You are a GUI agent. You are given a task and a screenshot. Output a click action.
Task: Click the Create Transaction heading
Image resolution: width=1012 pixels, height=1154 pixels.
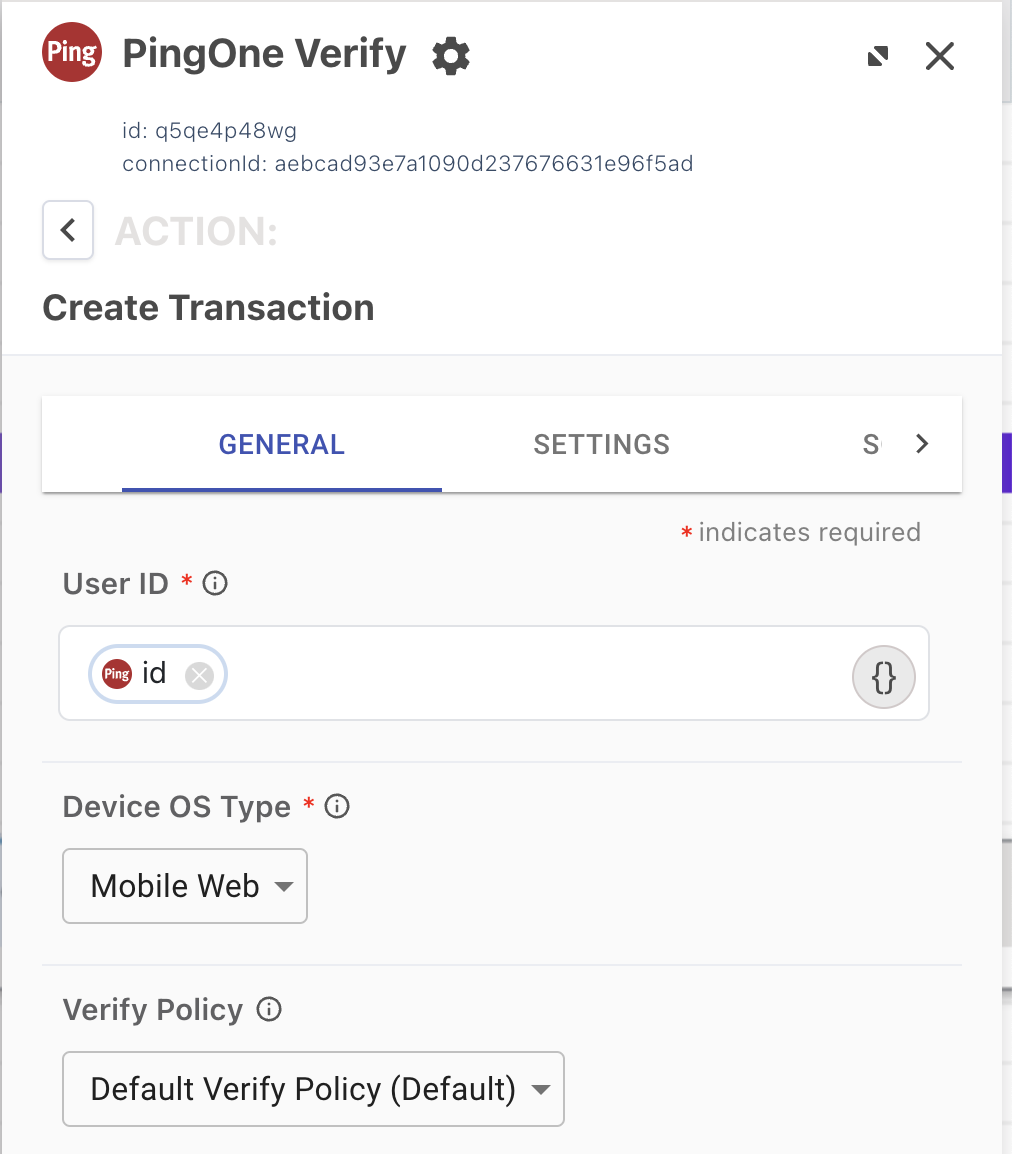[x=207, y=308]
